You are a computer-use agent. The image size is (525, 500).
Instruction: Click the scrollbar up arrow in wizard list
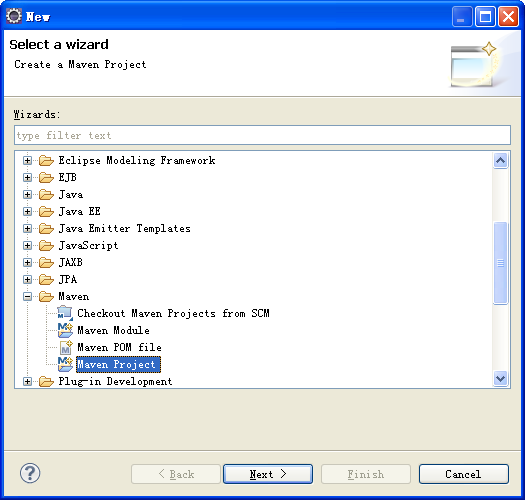tap(501, 161)
